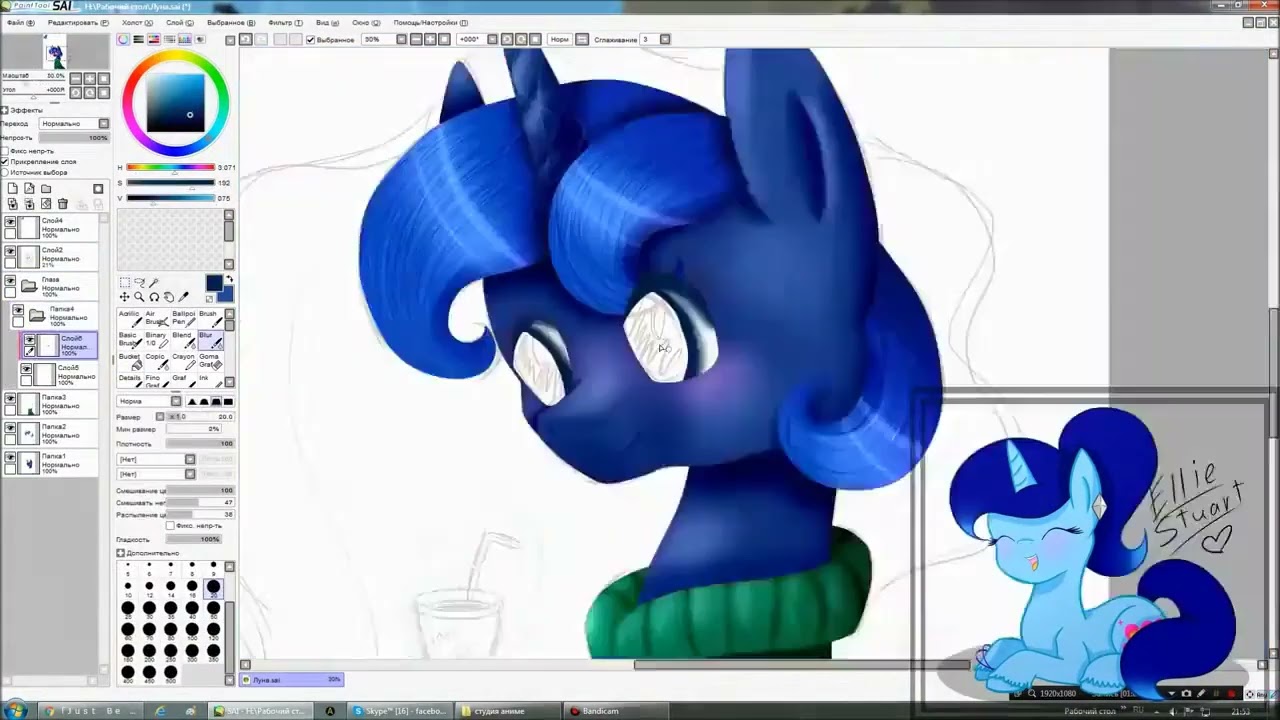This screenshot has width=1280, height=720.
Task: Select the Rotate view tool
Action: 154,297
